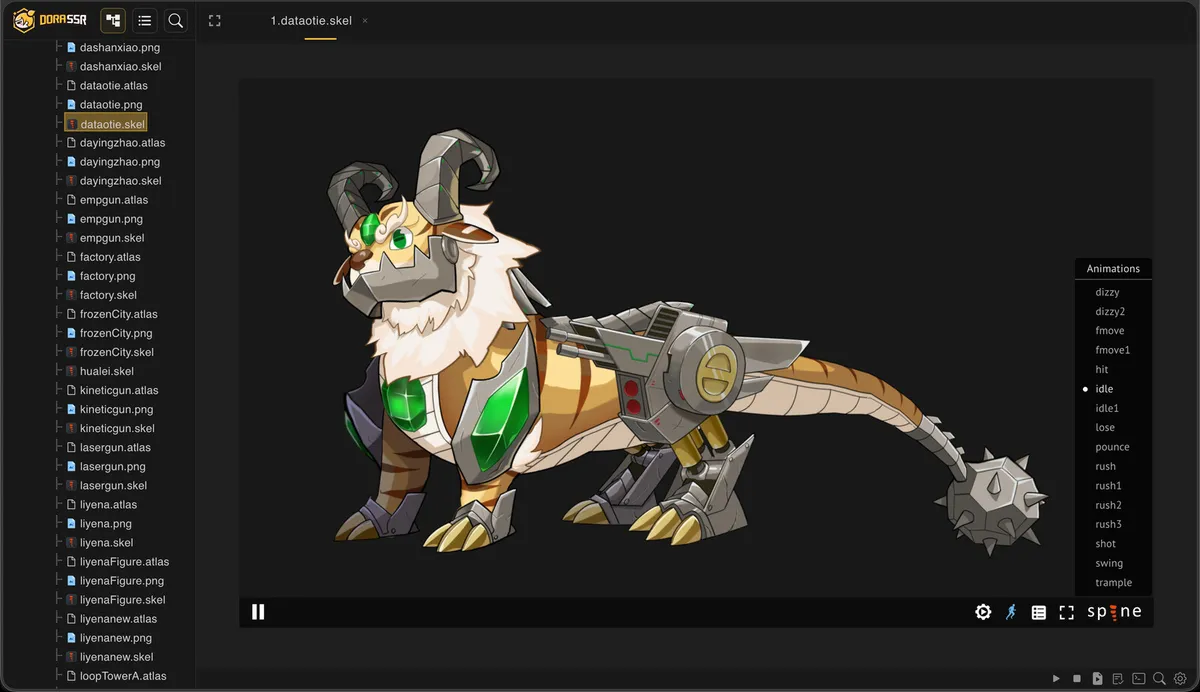Click the factory.atlas file icon
Image resolution: width=1200 pixels, height=692 pixels.
[x=71, y=256]
